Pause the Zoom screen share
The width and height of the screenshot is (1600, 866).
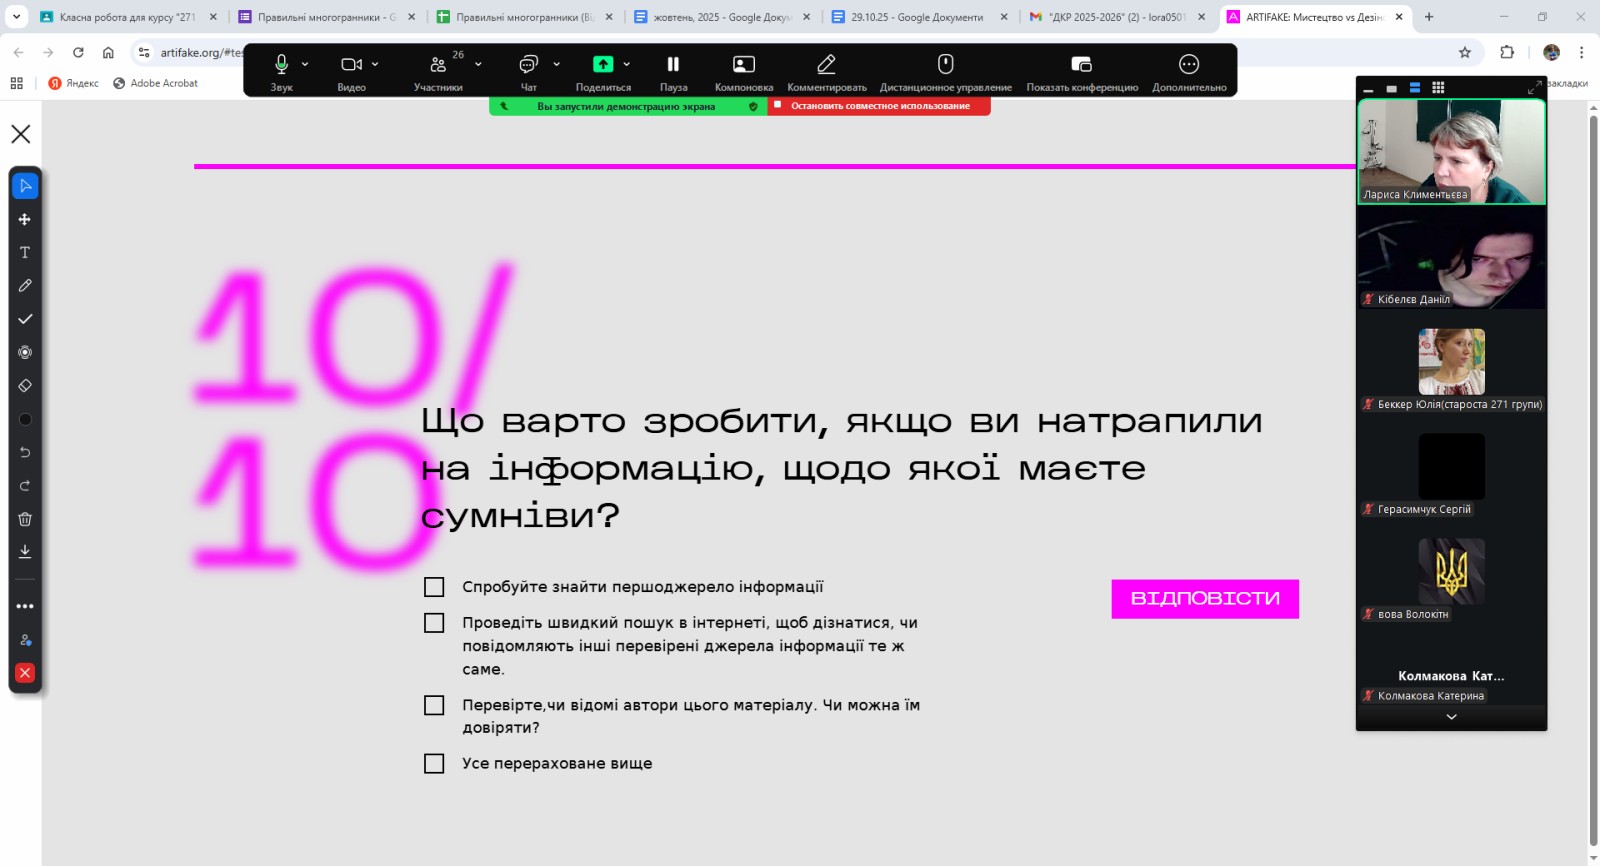673,71
